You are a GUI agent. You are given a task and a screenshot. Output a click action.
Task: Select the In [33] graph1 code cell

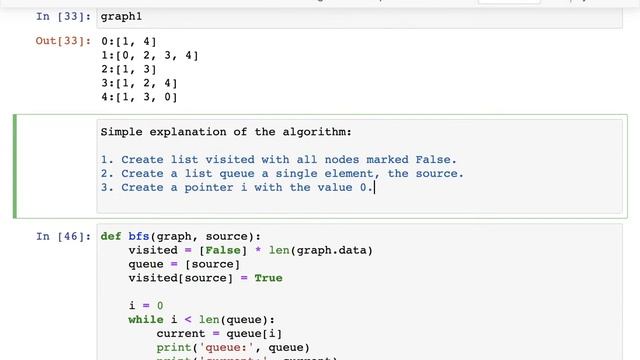(x=359, y=17)
